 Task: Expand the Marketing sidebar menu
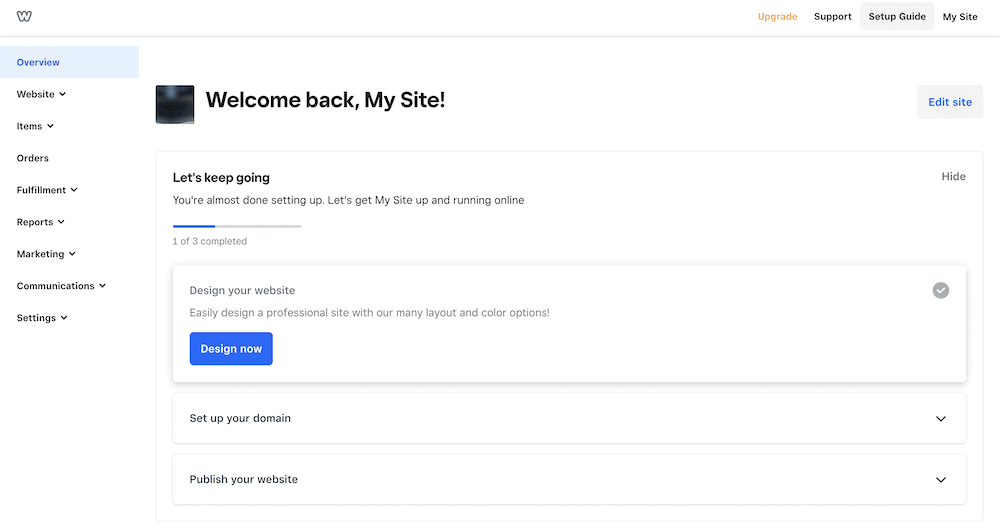tap(47, 254)
